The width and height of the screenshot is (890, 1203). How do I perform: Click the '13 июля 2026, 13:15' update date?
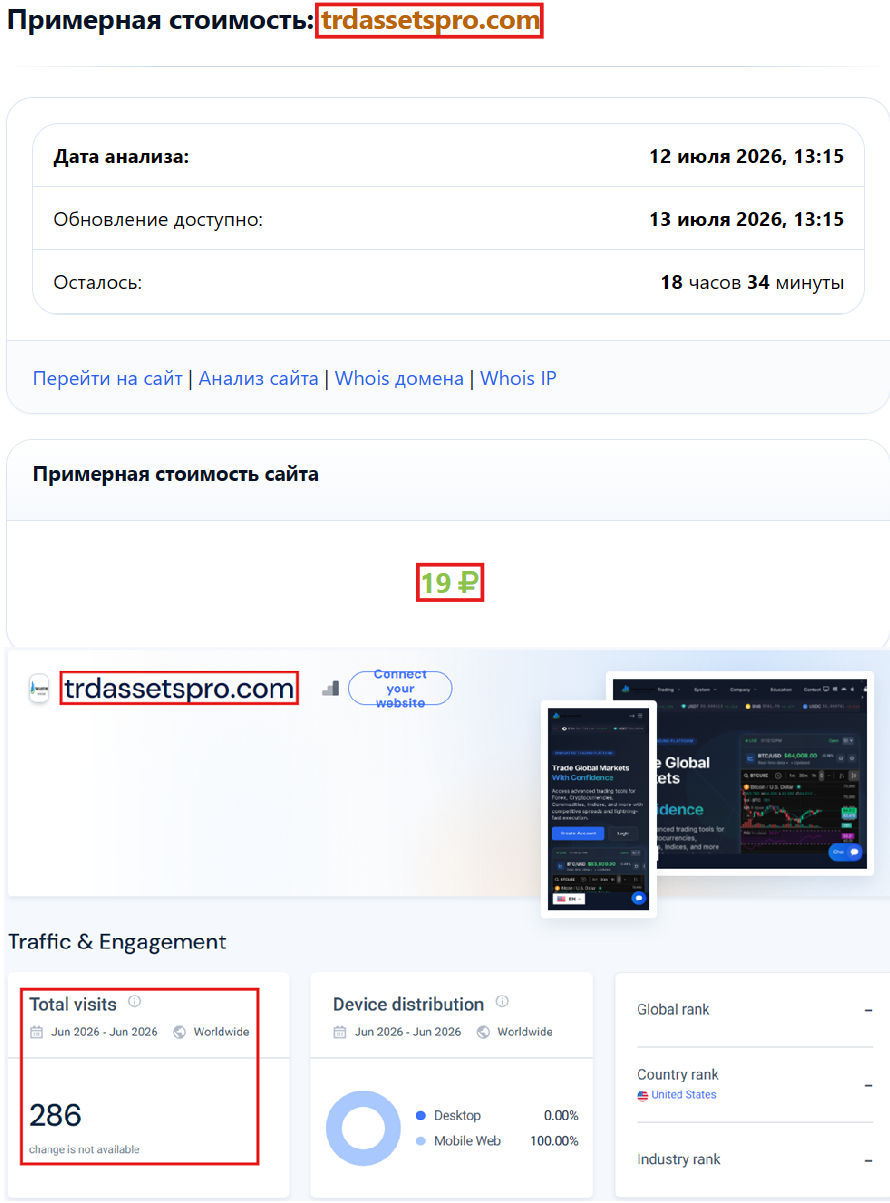747,219
